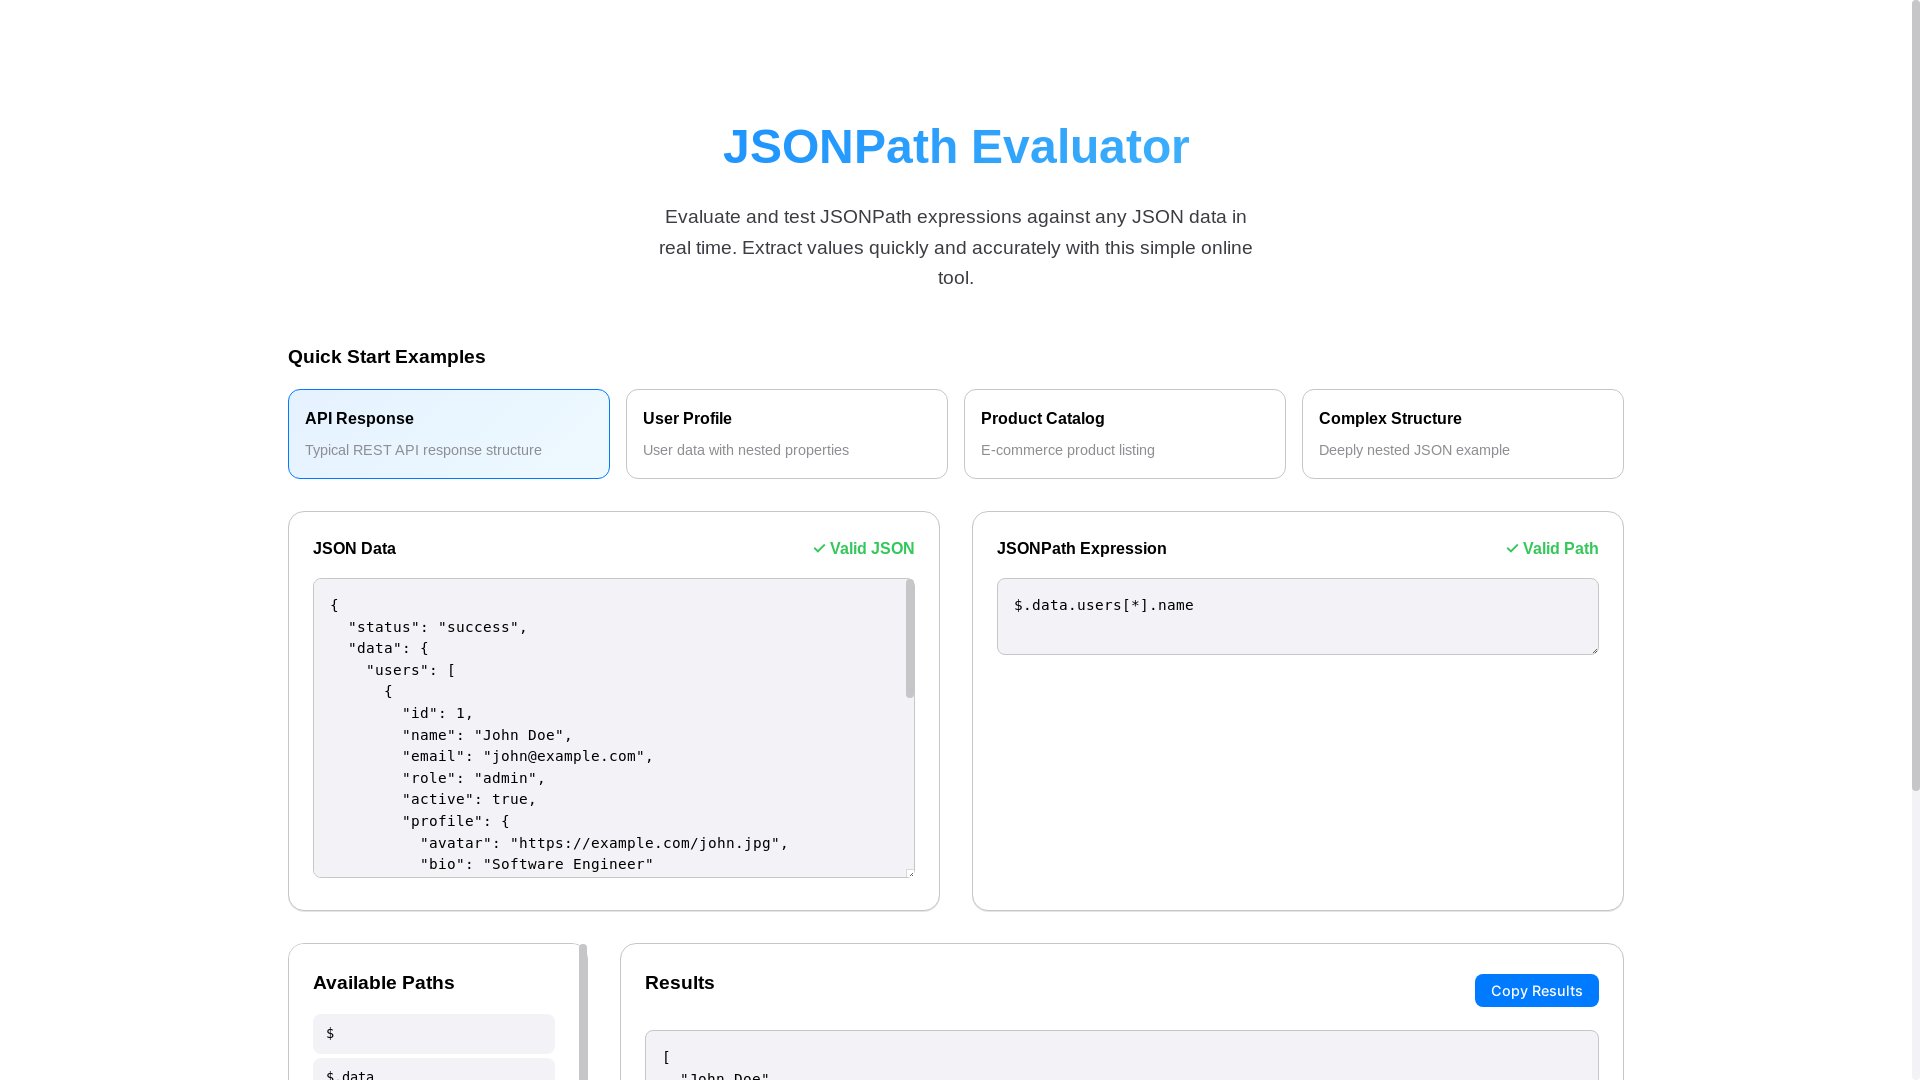The width and height of the screenshot is (1920, 1080).
Task: Click the JSON Data textarea scrollbar
Action: pyautogui.click(x=910, y=638)
